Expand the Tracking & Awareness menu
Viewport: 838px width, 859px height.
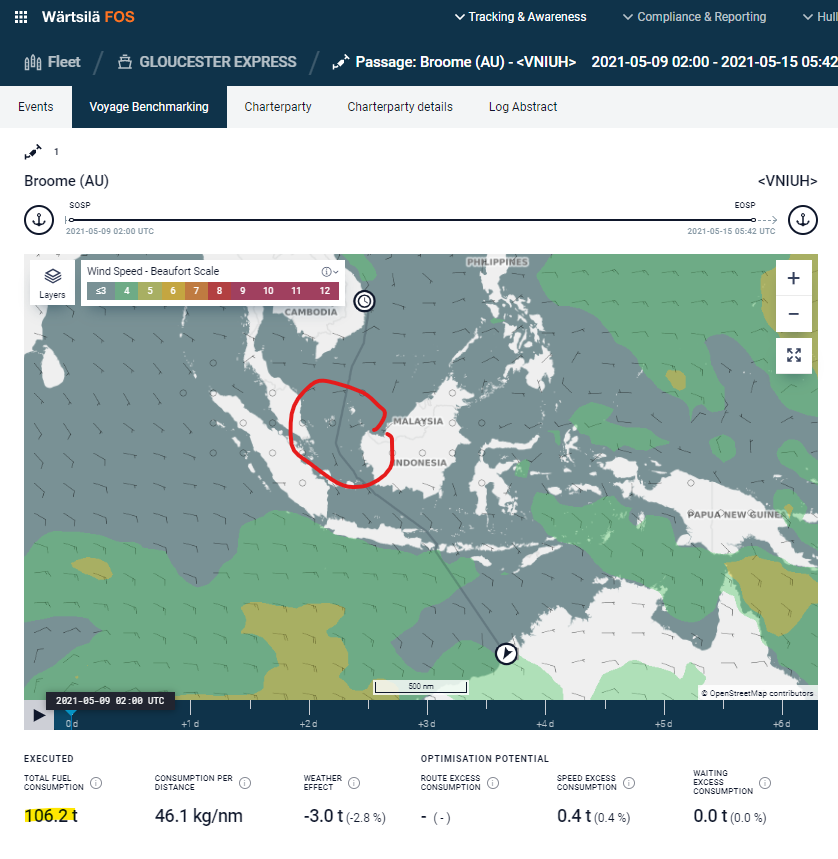[x=520, y=17]
